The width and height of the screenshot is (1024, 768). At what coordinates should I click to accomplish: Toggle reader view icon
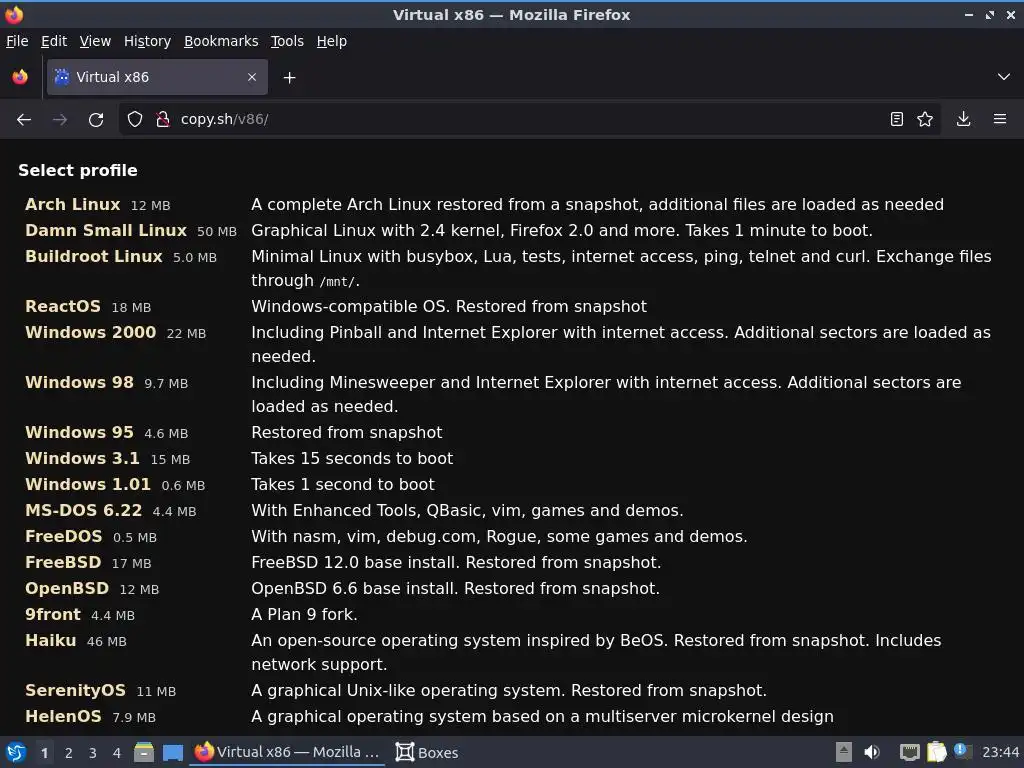click(897, 120)
